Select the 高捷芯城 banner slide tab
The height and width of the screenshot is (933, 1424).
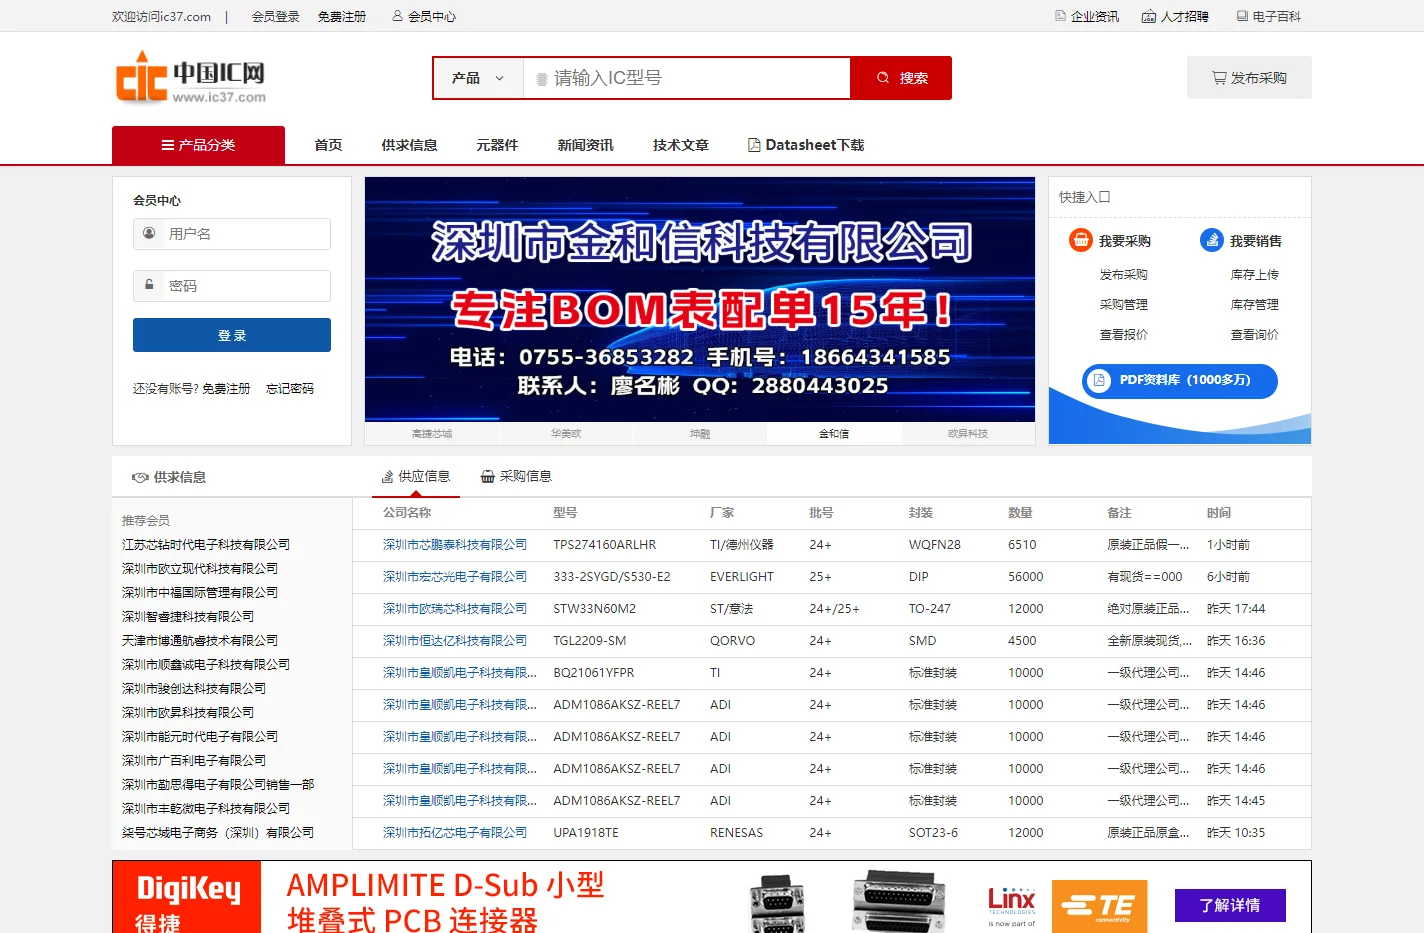pos(432,434)
